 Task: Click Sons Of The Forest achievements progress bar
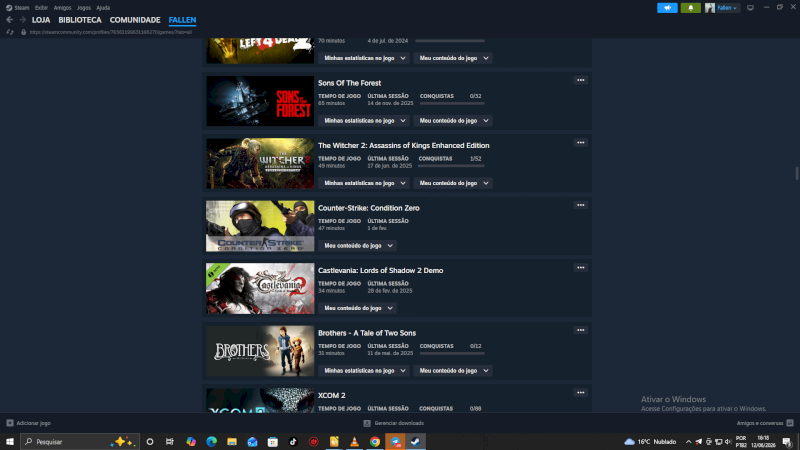point(452,104)
